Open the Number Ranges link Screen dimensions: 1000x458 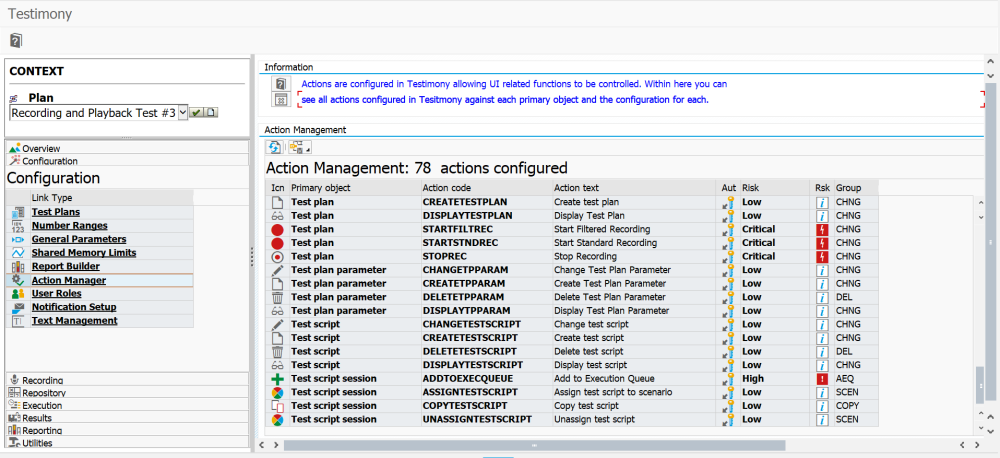point(70,226)
